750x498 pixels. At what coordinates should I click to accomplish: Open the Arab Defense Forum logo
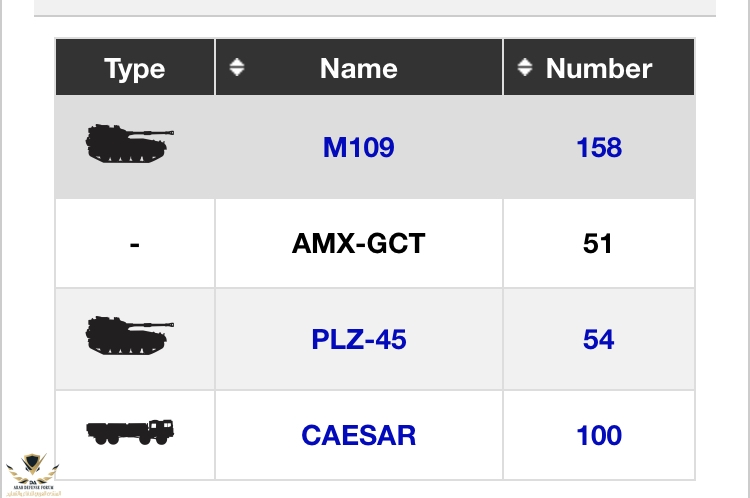coord(32,474)
